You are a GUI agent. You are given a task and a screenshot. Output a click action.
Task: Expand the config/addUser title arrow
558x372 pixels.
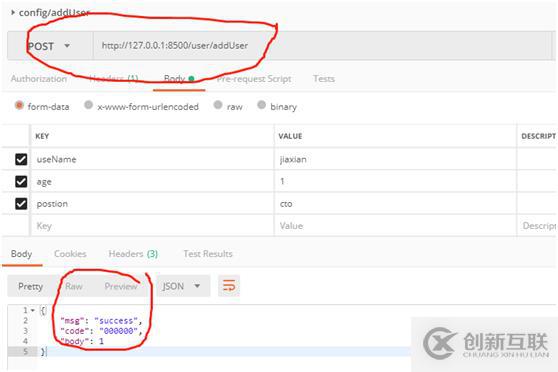pos(13,12)
